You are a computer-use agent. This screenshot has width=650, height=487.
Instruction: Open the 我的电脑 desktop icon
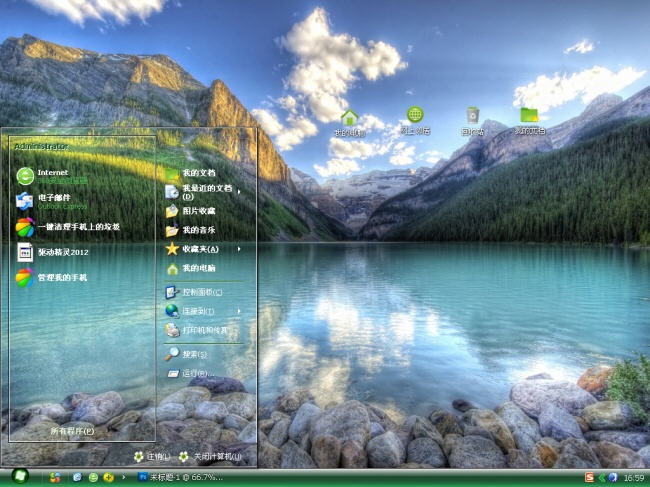pyautogui.click(x=349, y=120)
